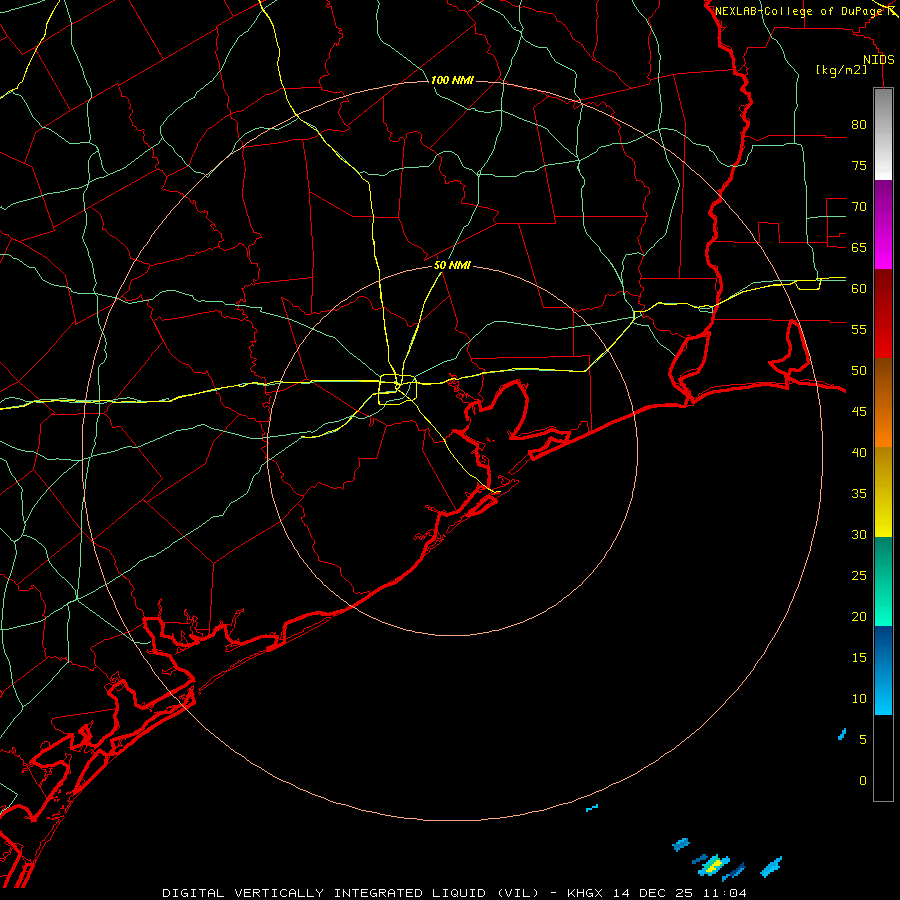
Task: Click the "50 NMI" range ring label
Action: pos(452,265)
